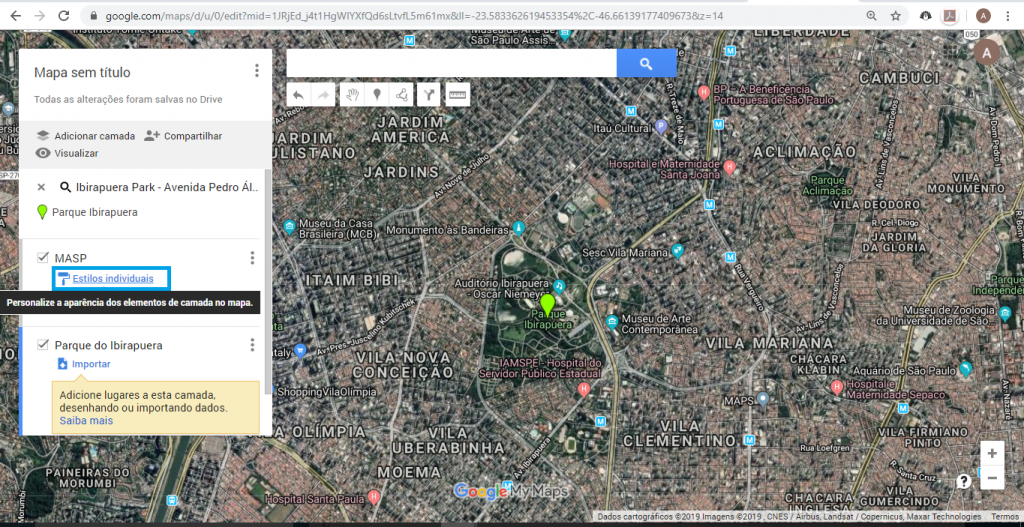The width and height of the screenshot is (1024, 527).
Task: Click the side panel vertical scrollbar
Action: (266, 280)
